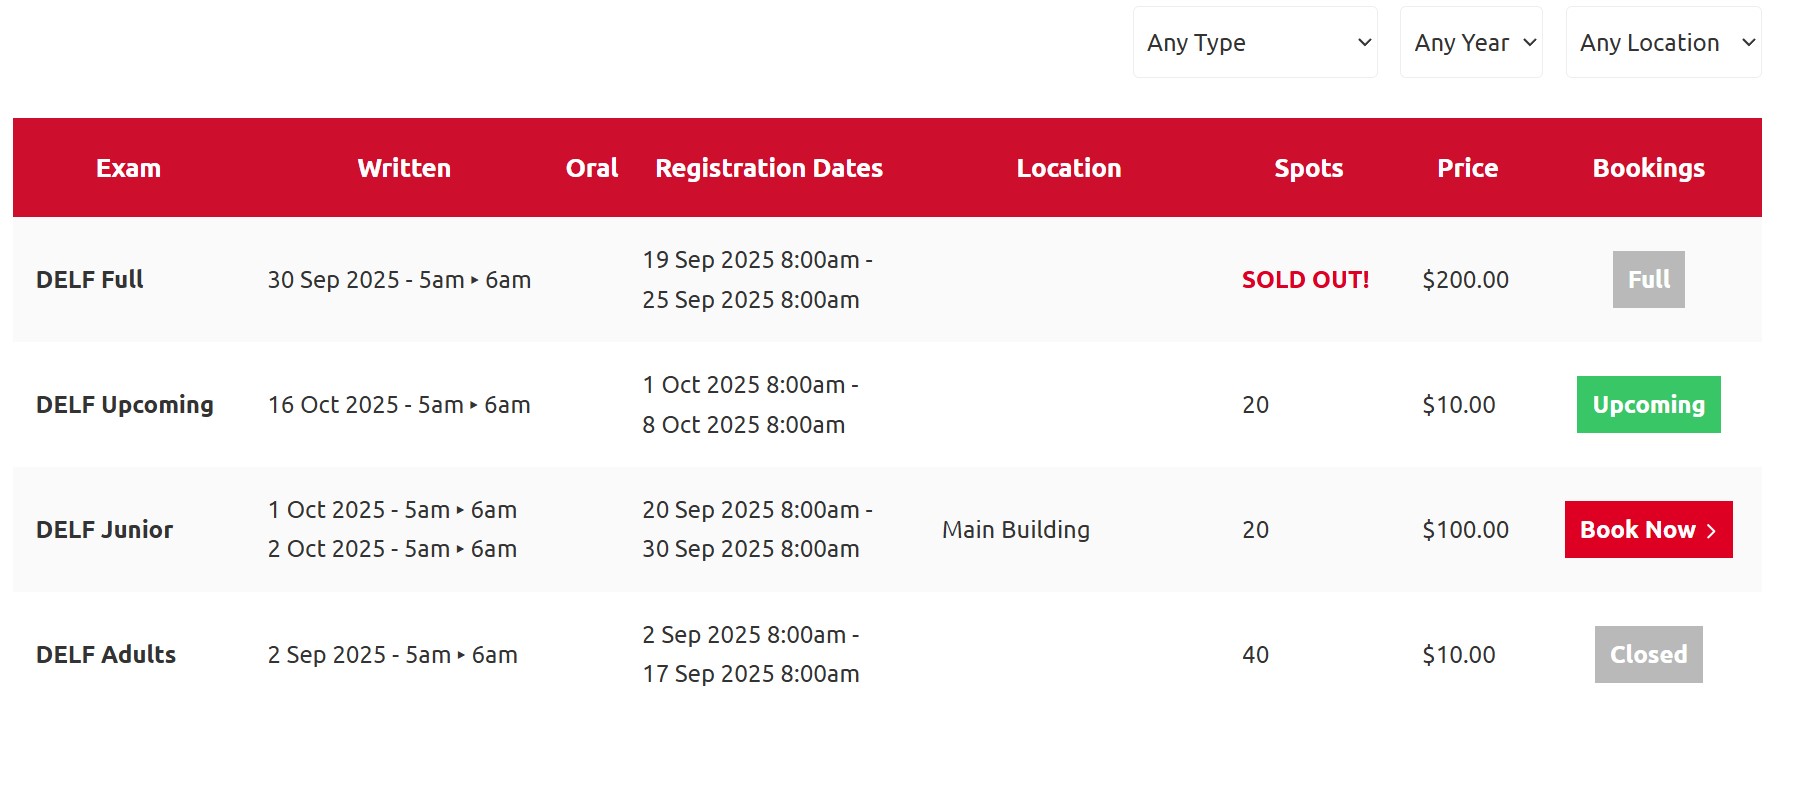
Task: Click the Registration Dates column header
Action: tap(769, 168)
